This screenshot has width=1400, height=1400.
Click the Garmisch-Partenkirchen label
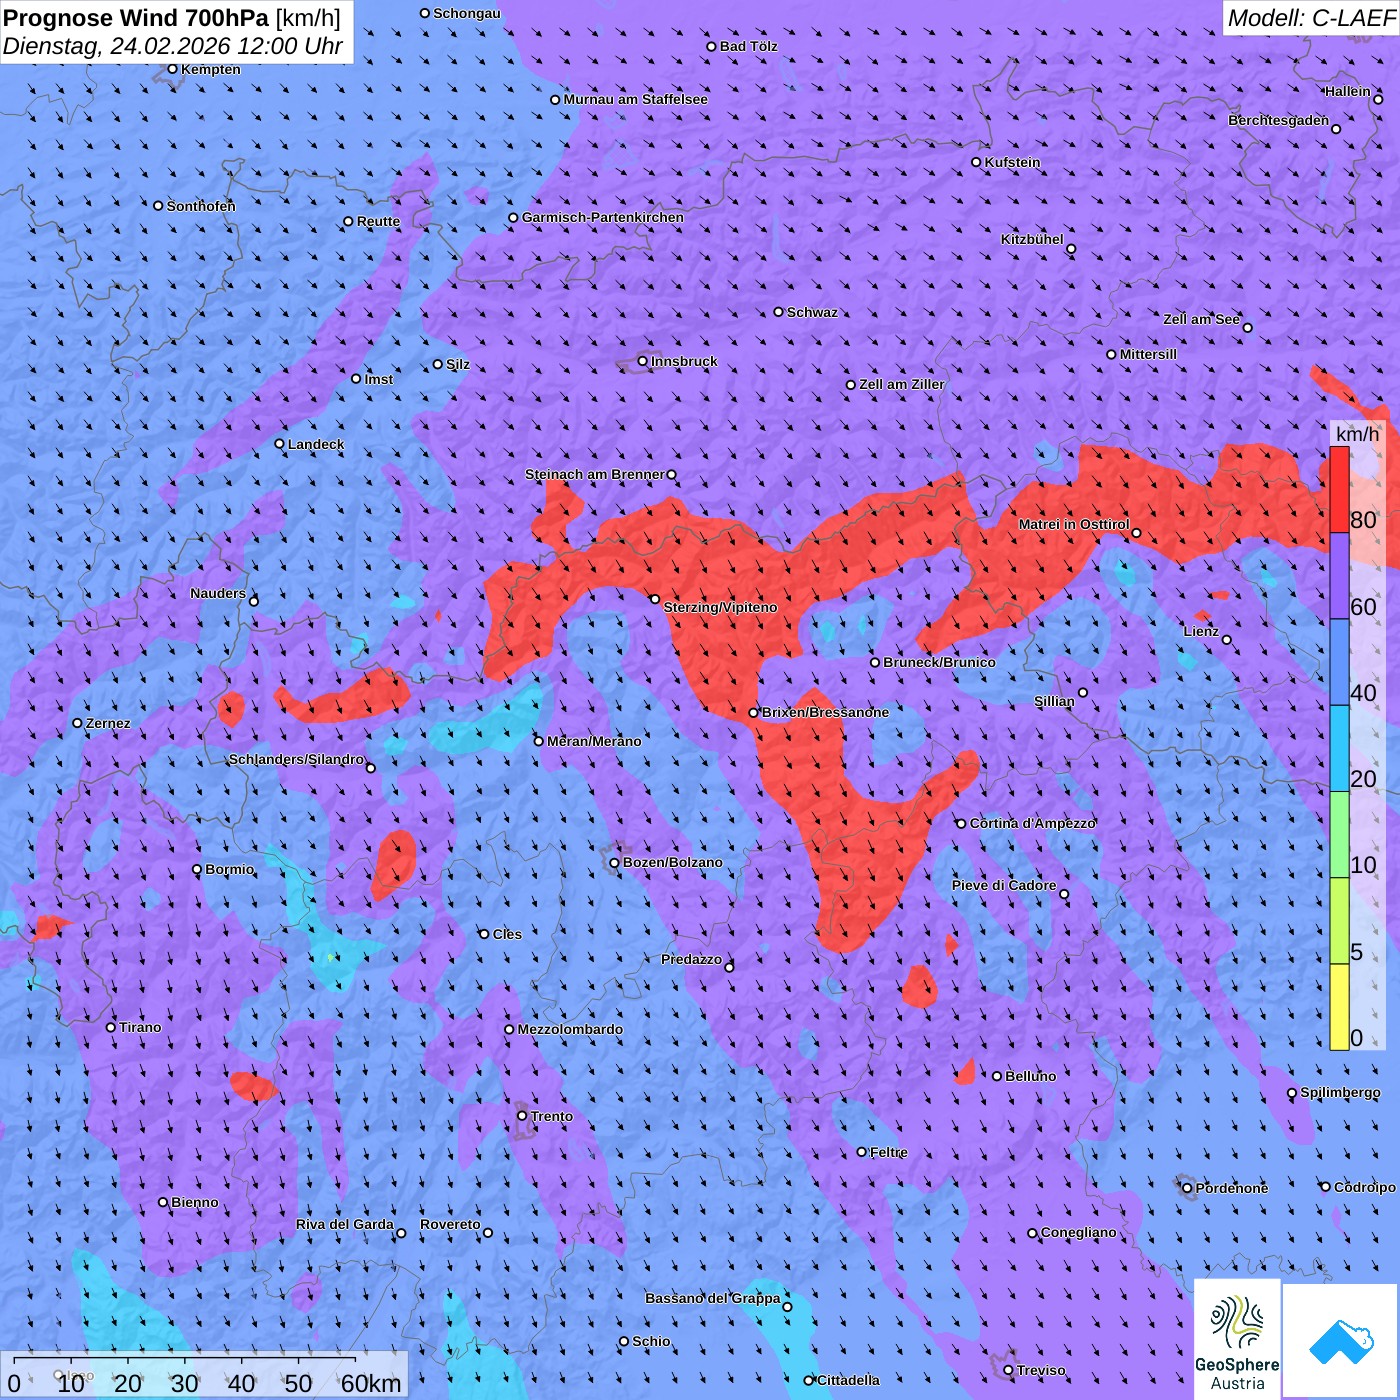(603, 217)
